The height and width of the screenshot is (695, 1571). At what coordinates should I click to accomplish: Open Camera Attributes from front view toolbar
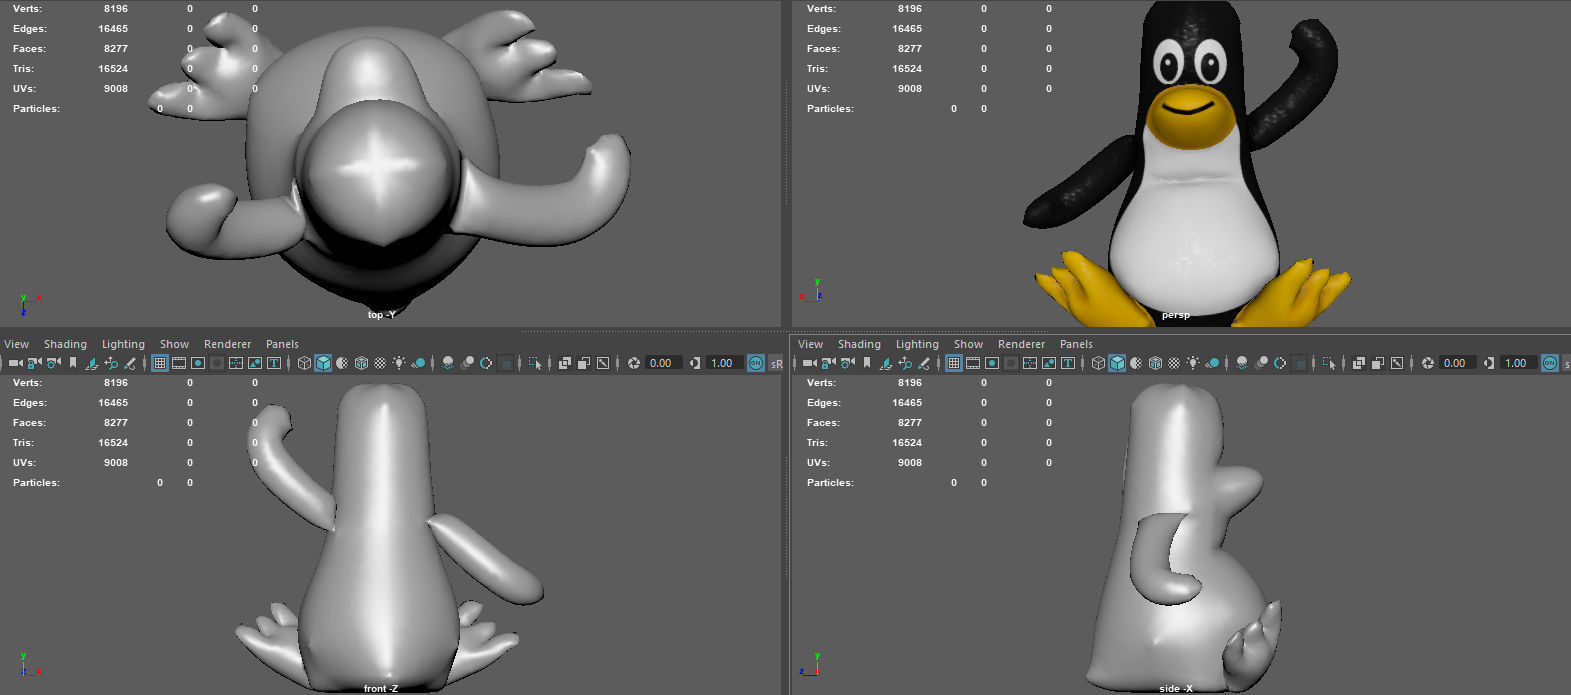click(x=53, y=363)
